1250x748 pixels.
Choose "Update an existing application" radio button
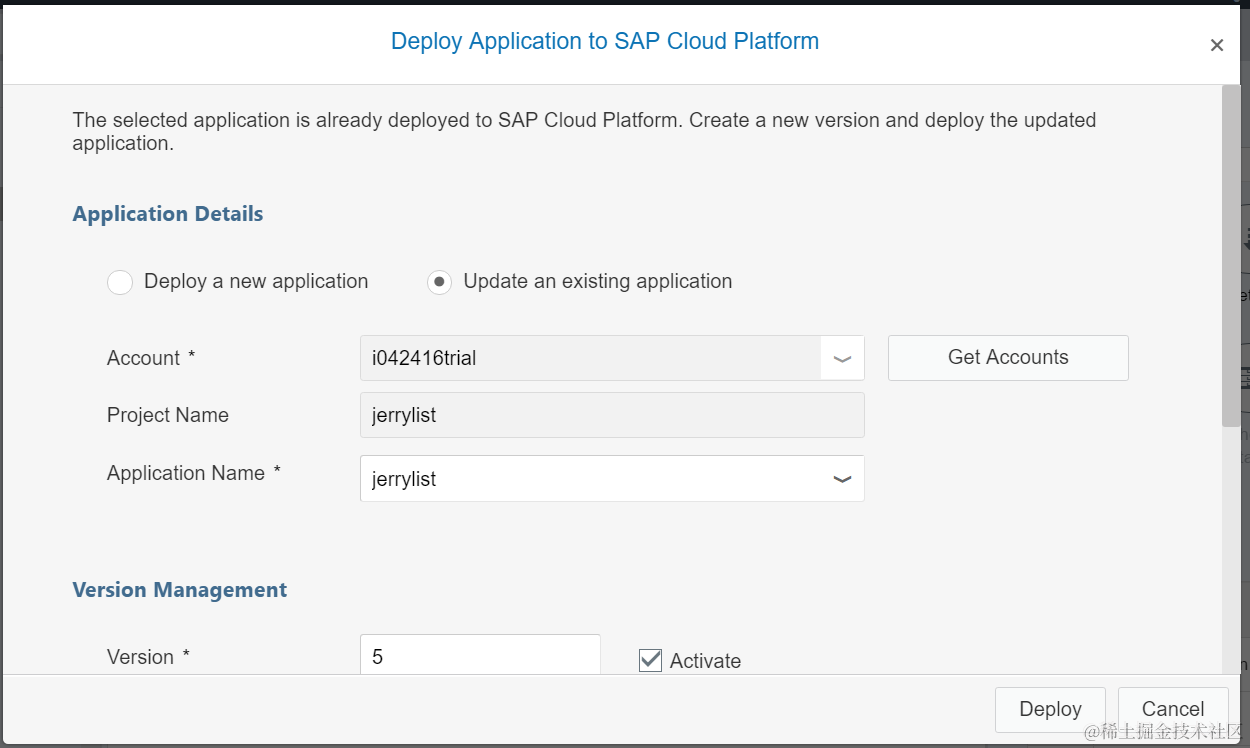(x=439, y=282)
